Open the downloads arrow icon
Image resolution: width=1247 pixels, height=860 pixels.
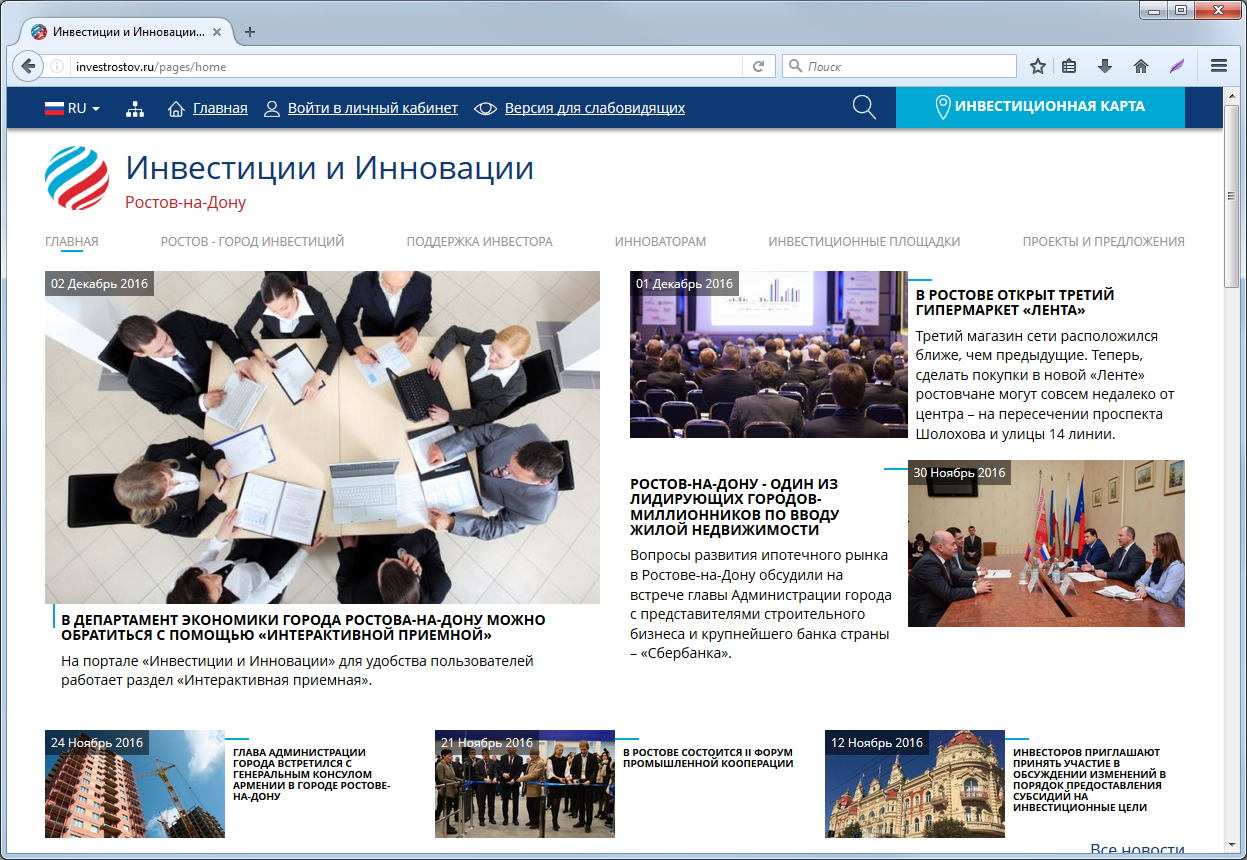coord(1105,67)
